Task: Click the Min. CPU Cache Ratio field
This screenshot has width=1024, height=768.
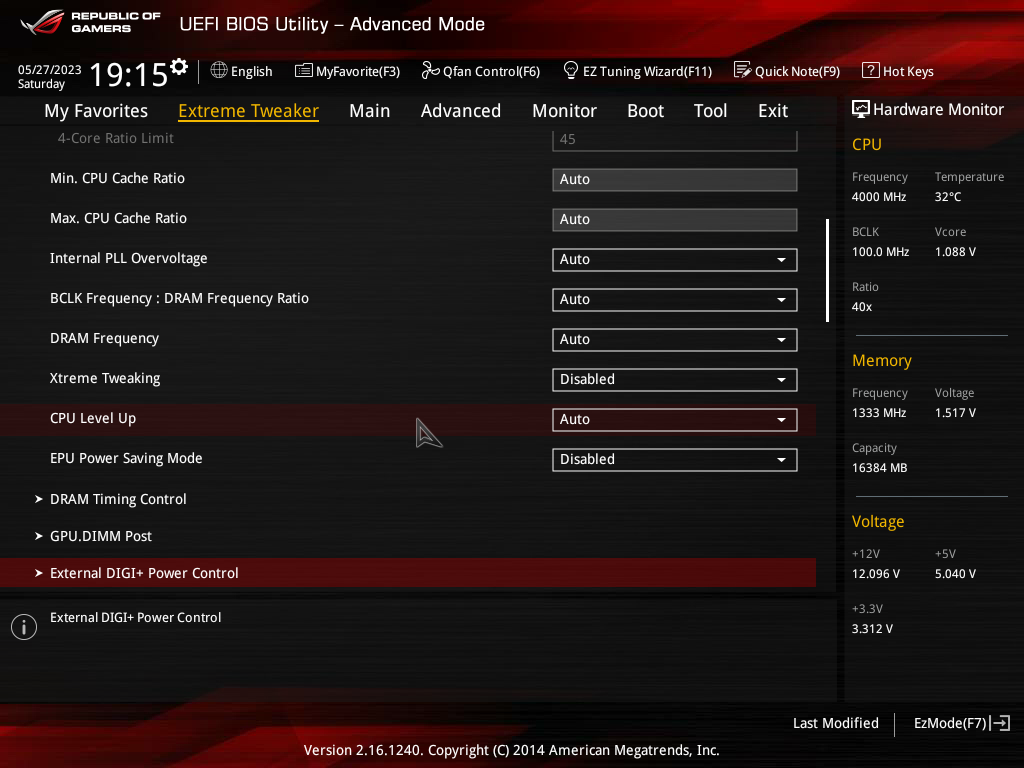Action: [675, 180]
